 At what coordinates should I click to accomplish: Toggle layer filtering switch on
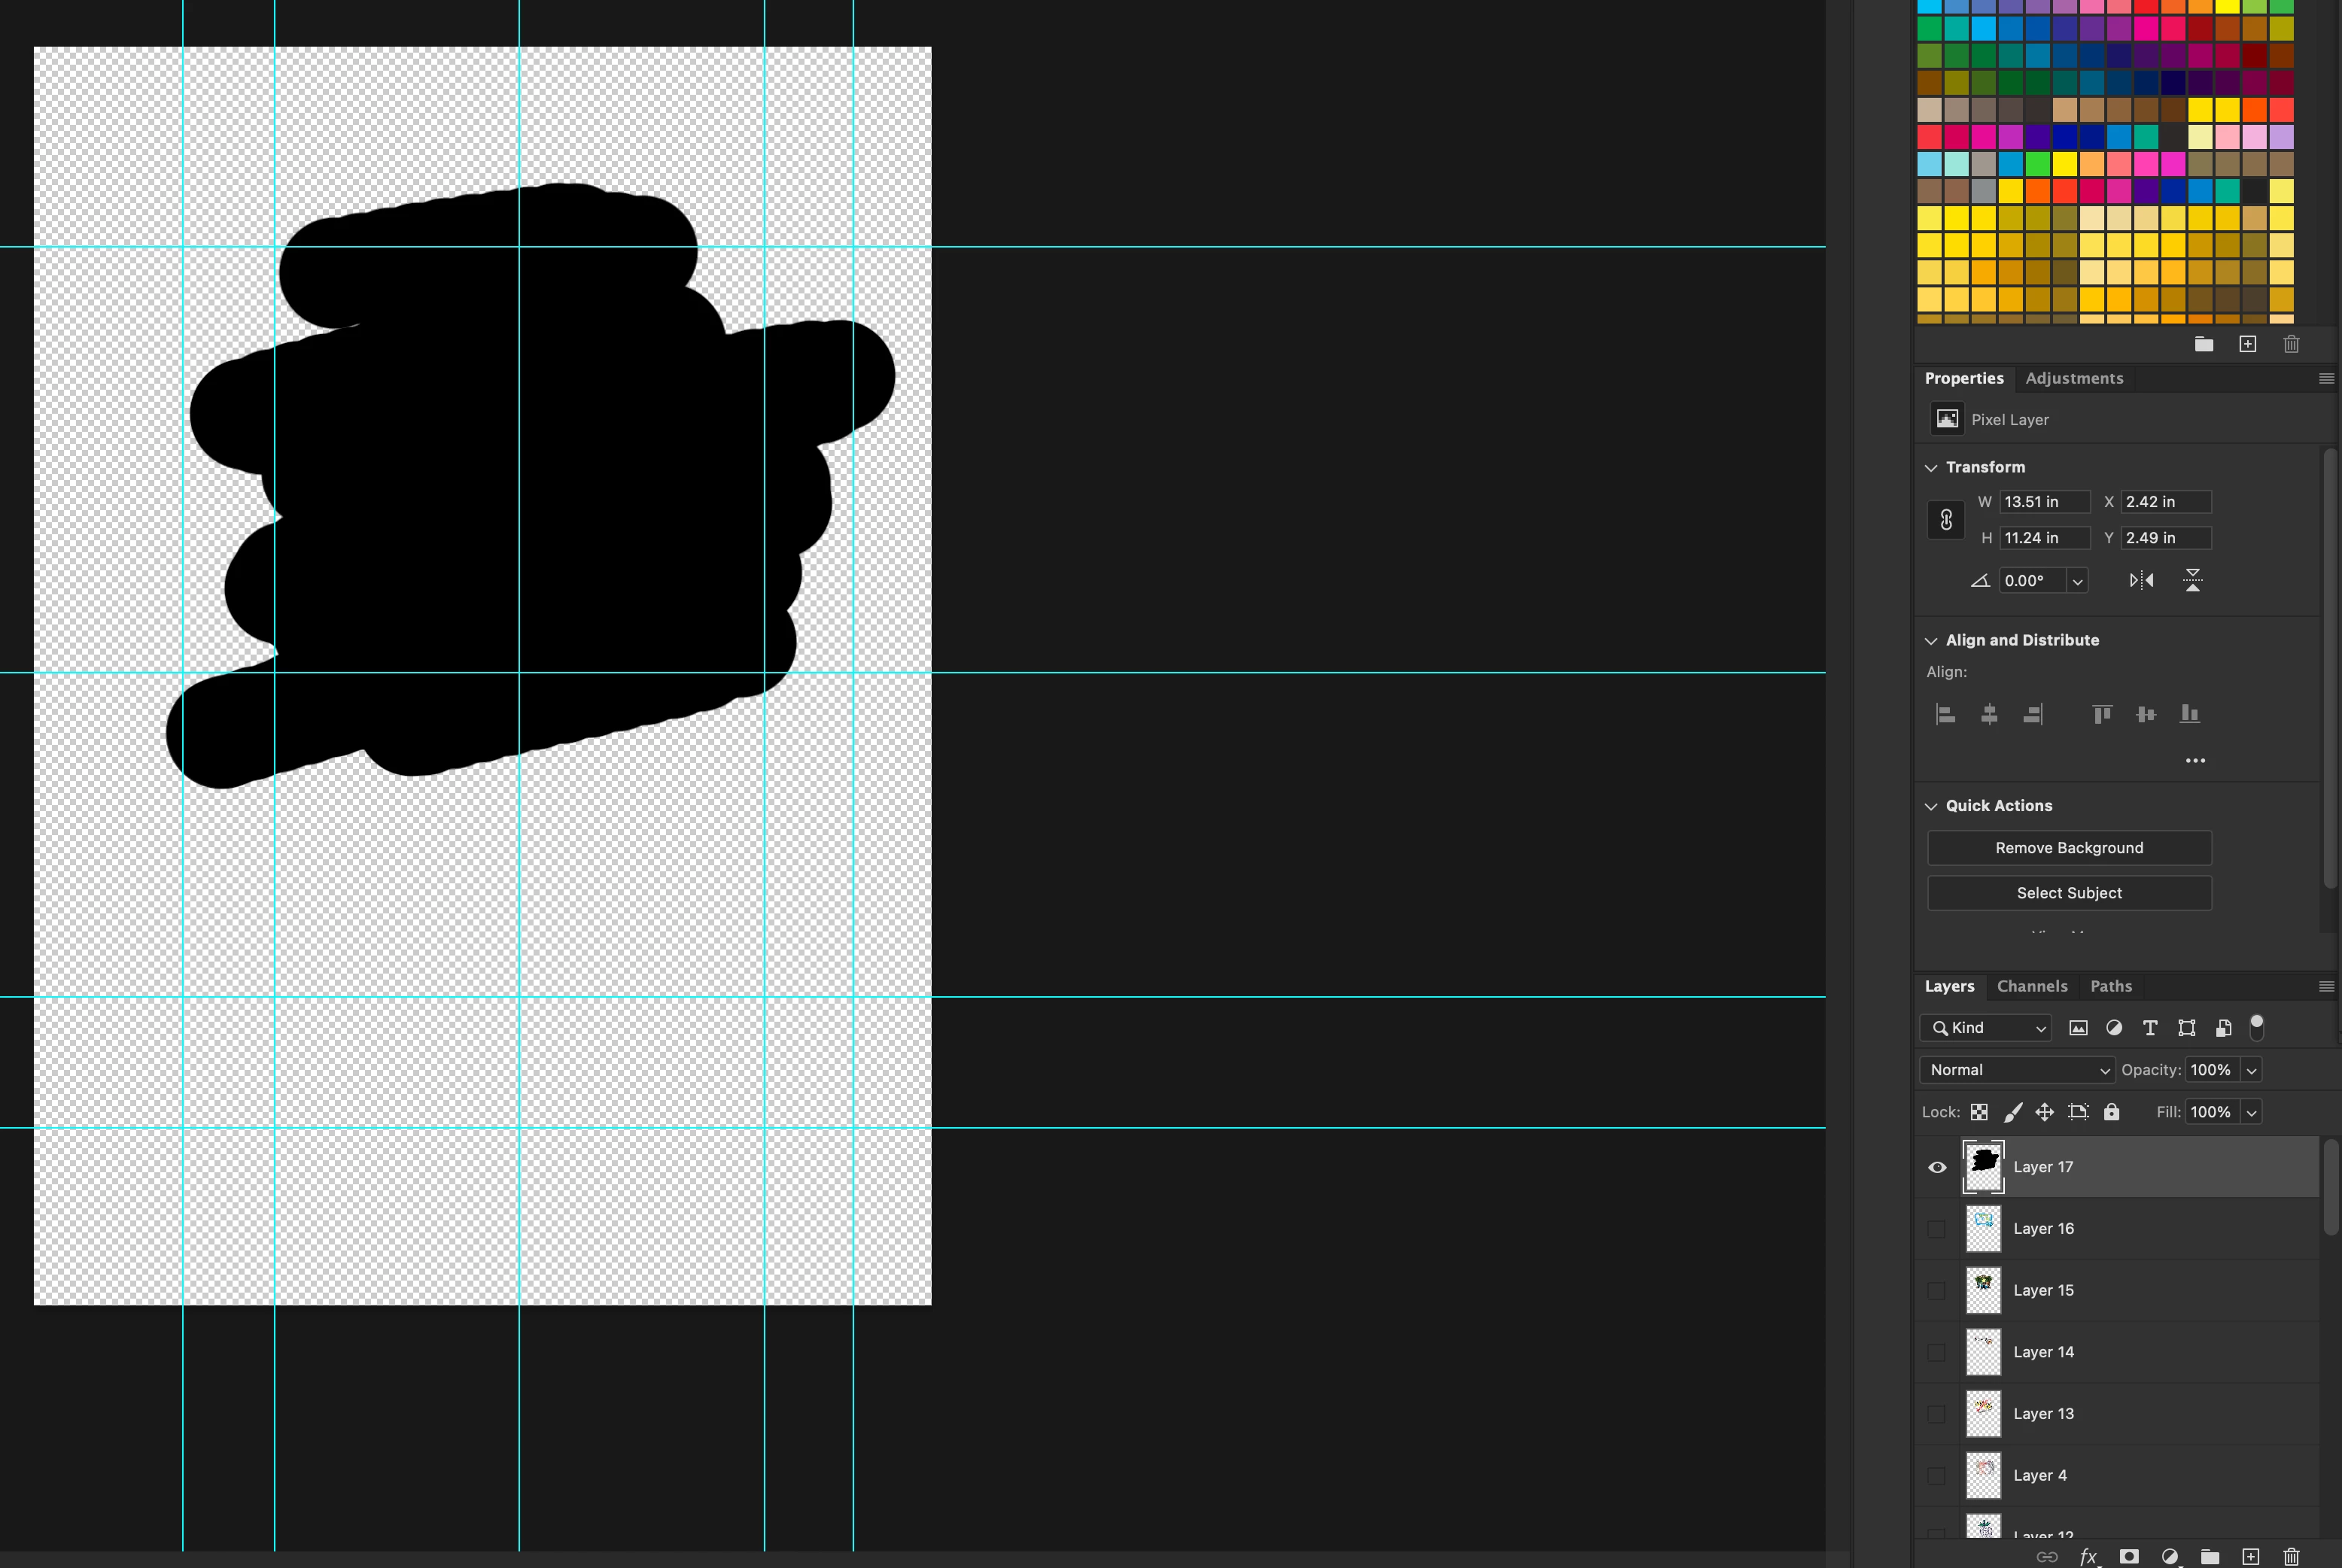point(2257,1027)
